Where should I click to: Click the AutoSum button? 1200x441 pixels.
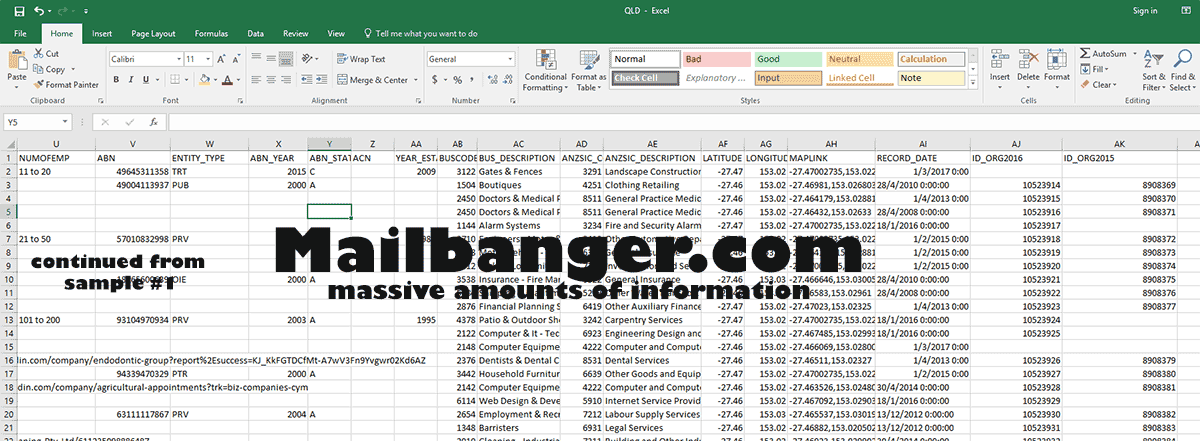1102,54
